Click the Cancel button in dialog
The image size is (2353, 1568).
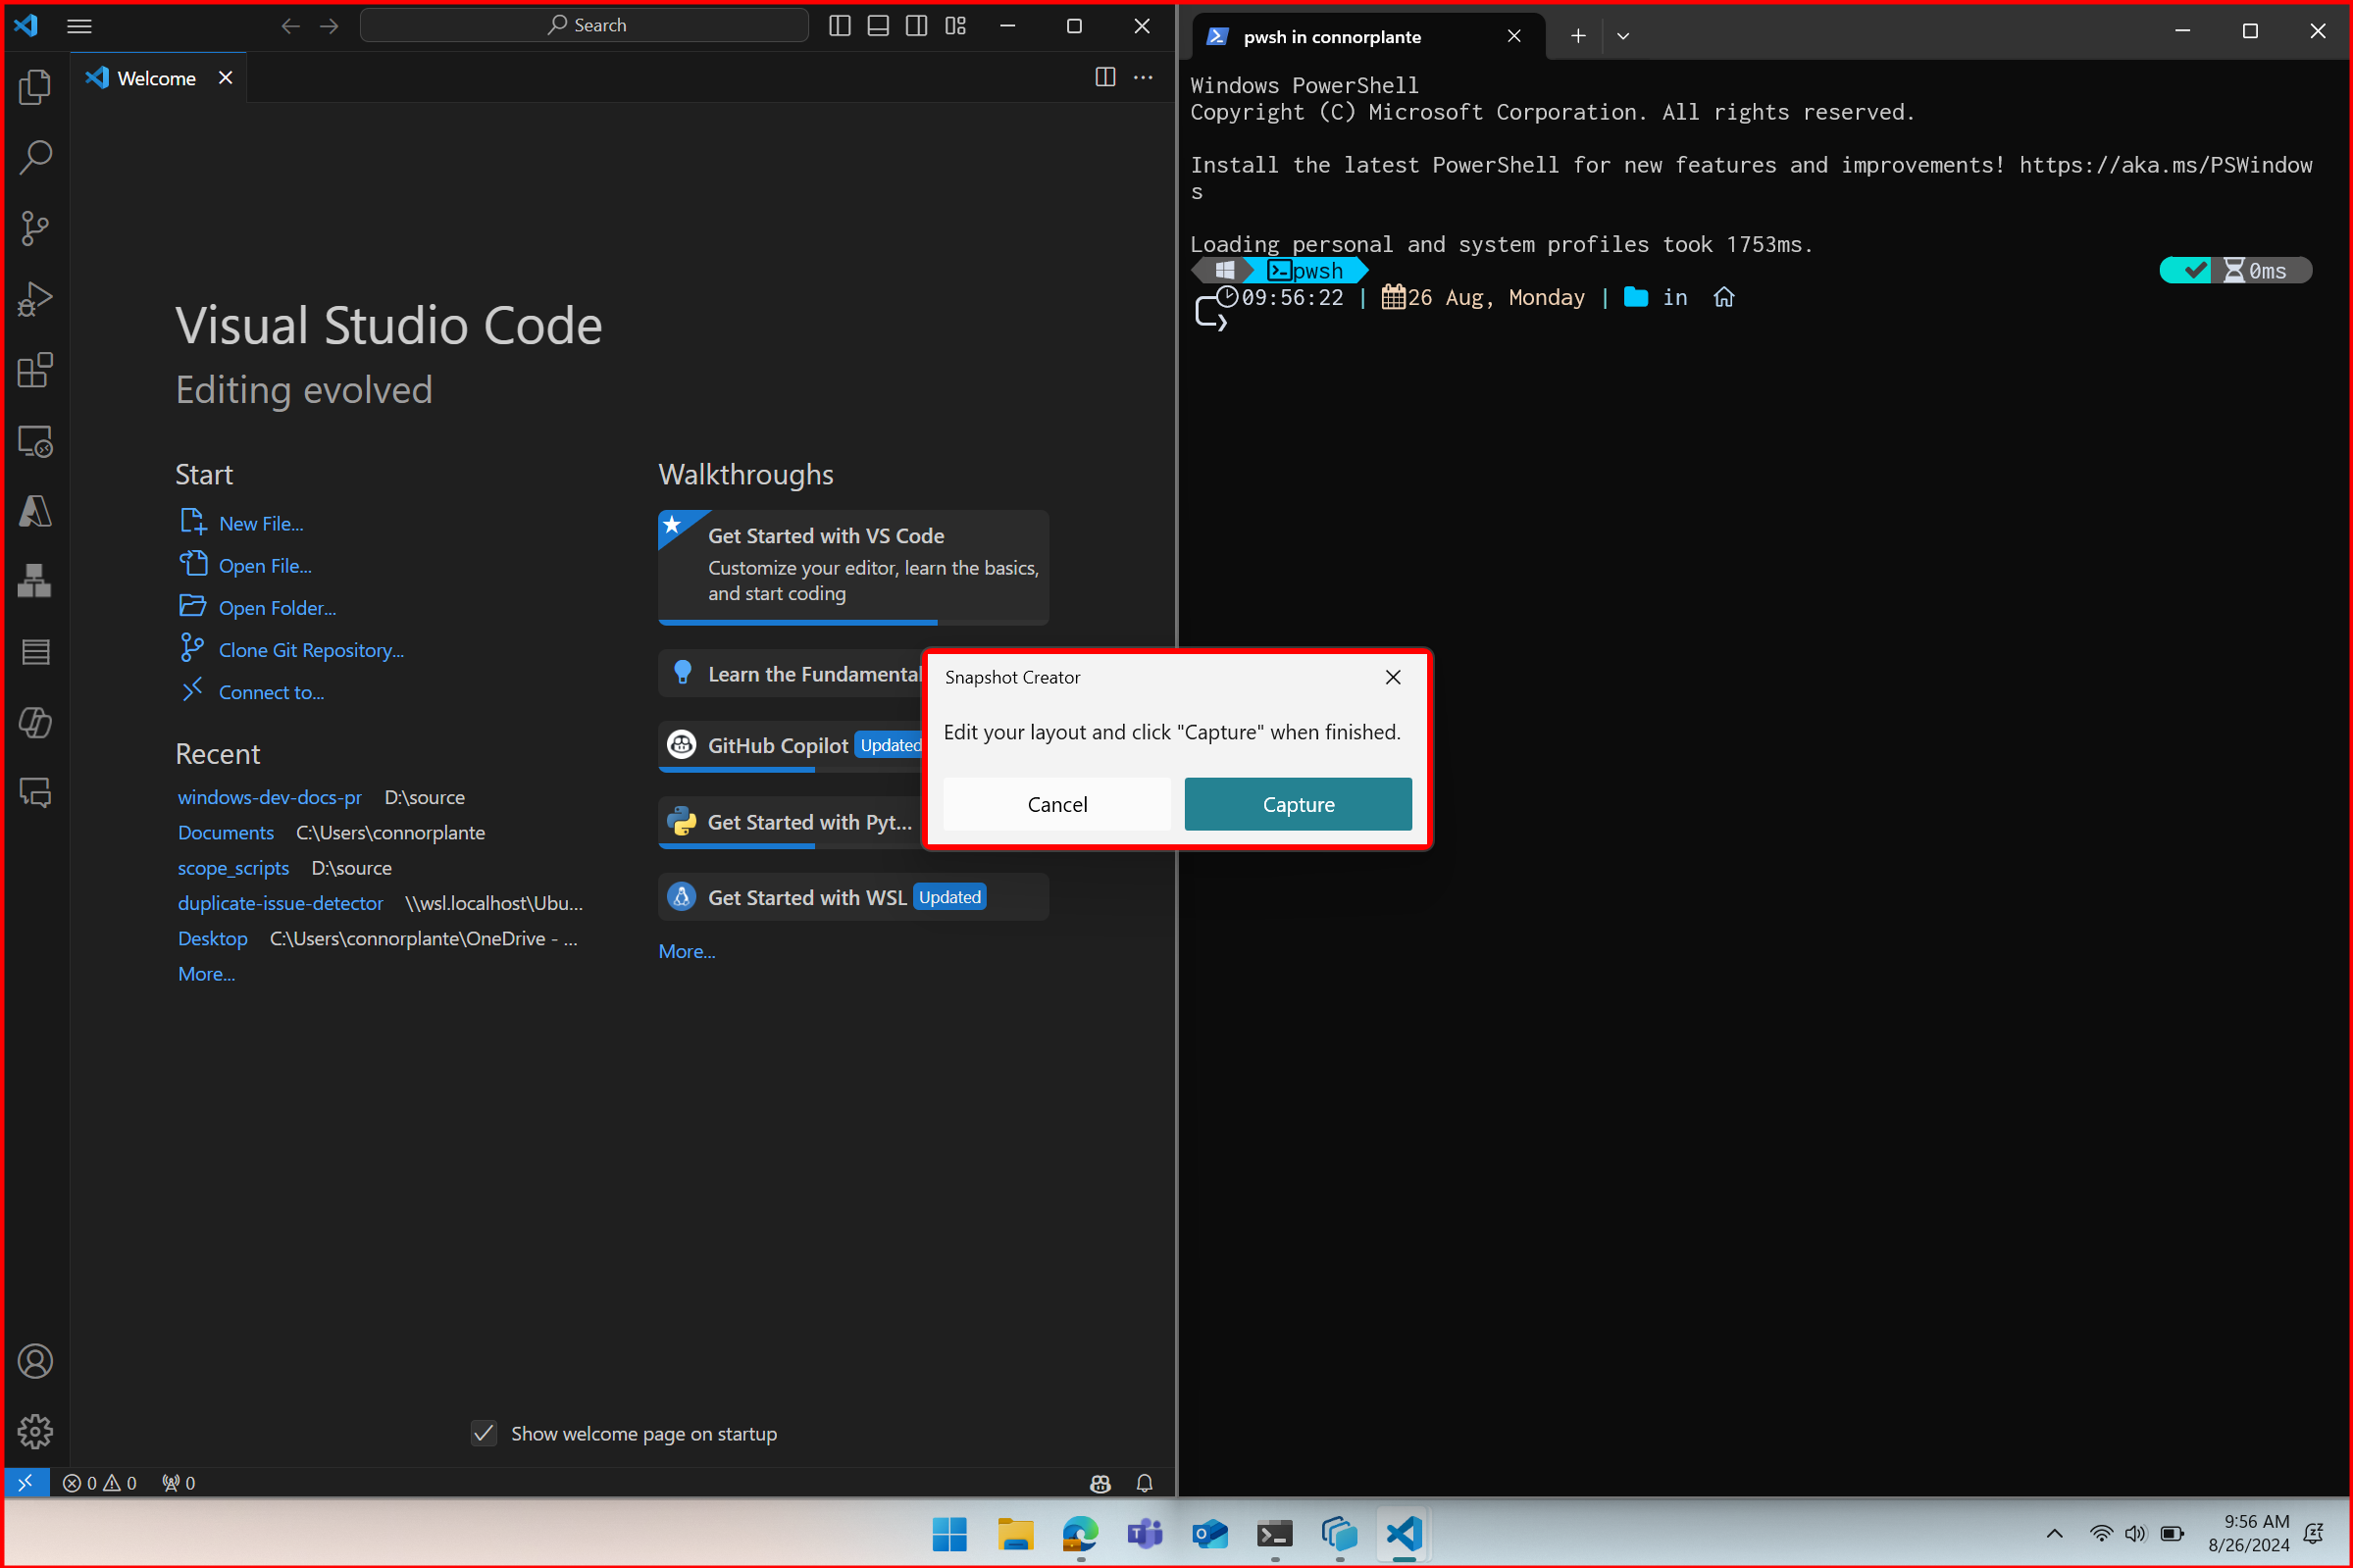click(1056, 803)
